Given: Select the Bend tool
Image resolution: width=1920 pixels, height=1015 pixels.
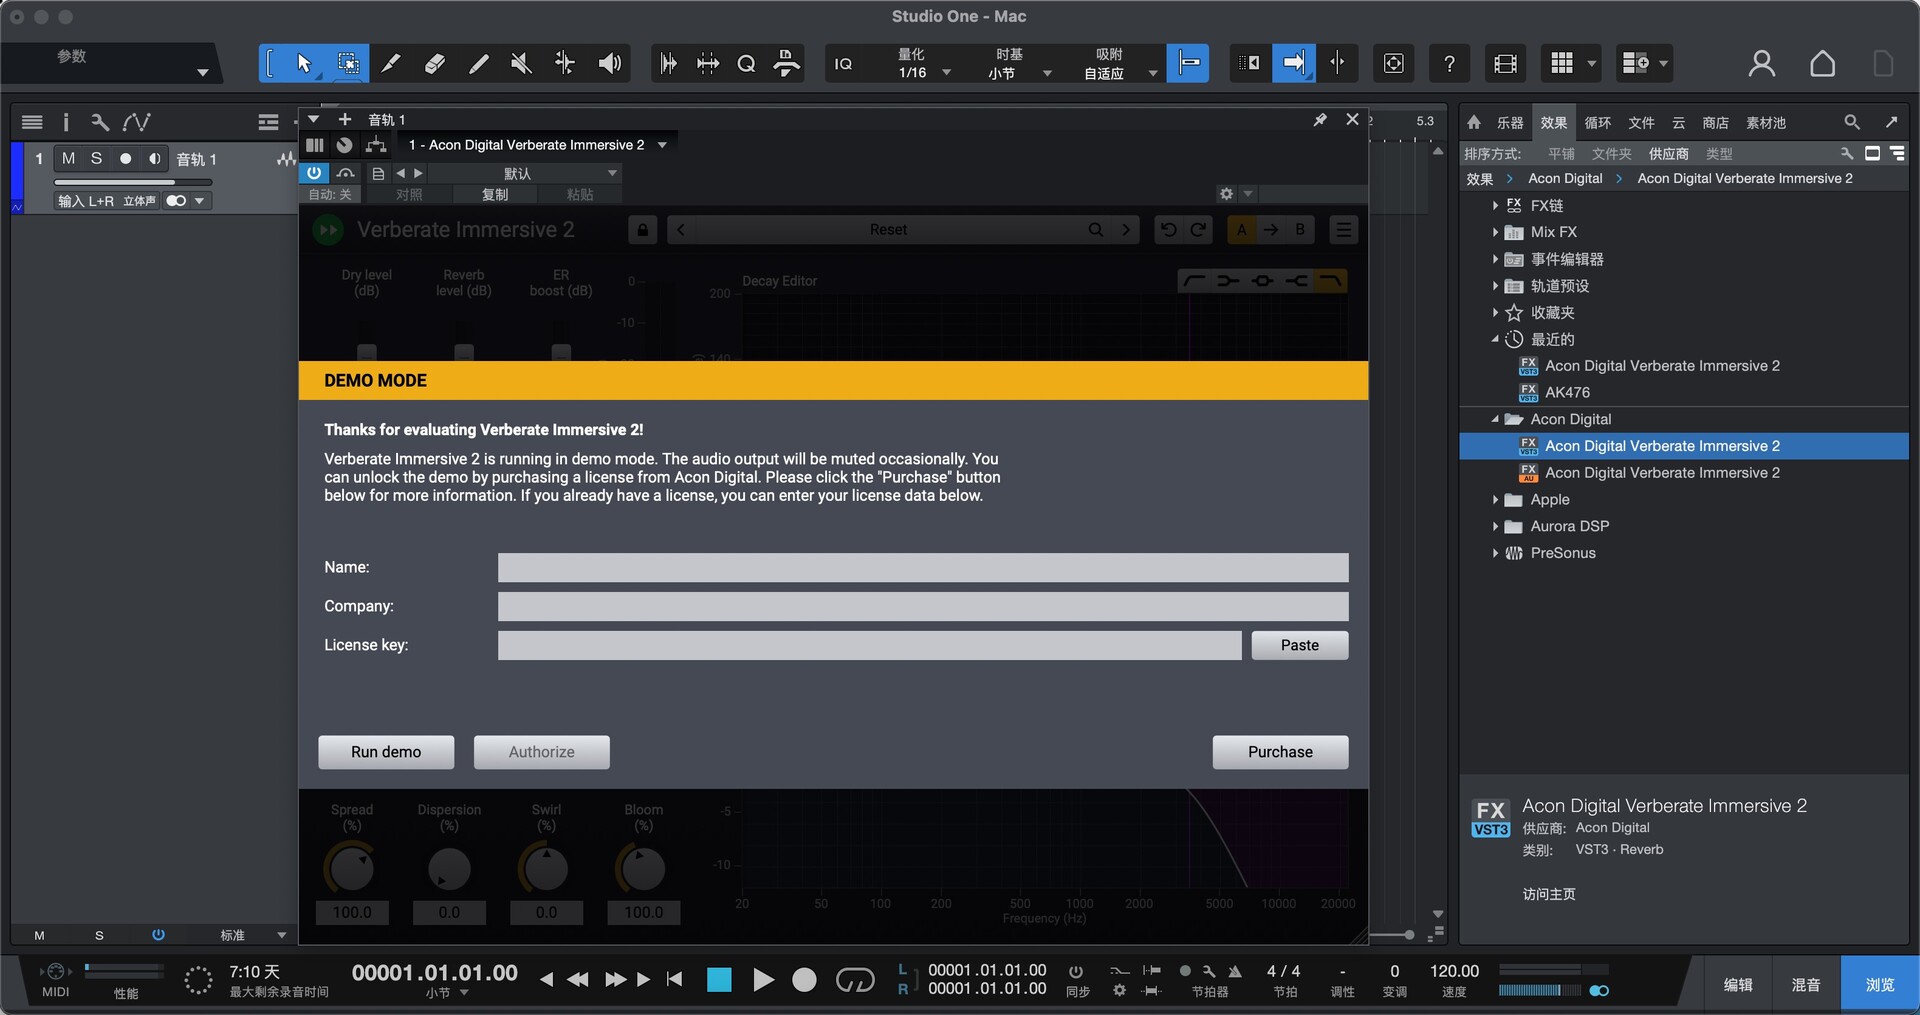Looking at the screenshot, I should click(x=565, y=64).
